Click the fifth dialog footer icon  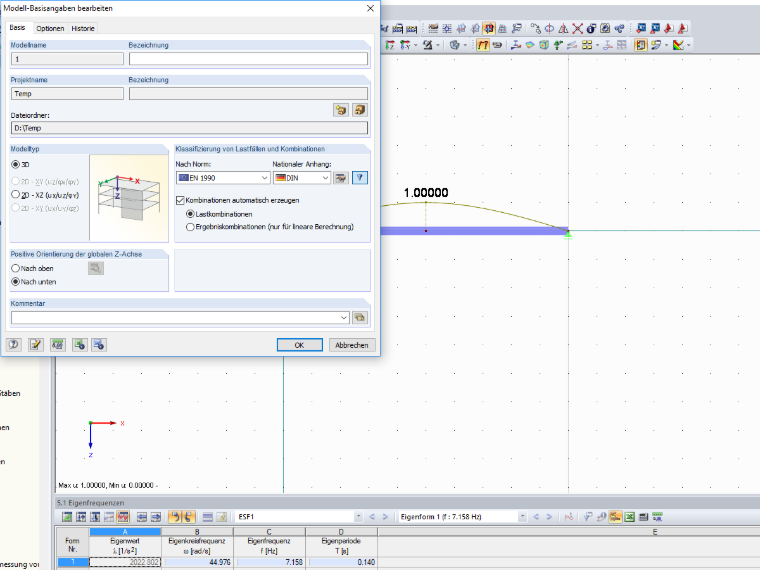point(99,345)
